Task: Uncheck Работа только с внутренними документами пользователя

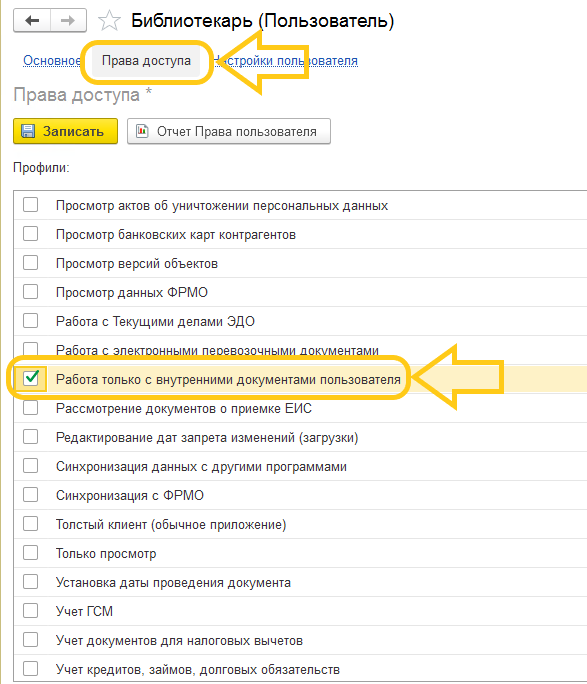Action: click(31, 378)
